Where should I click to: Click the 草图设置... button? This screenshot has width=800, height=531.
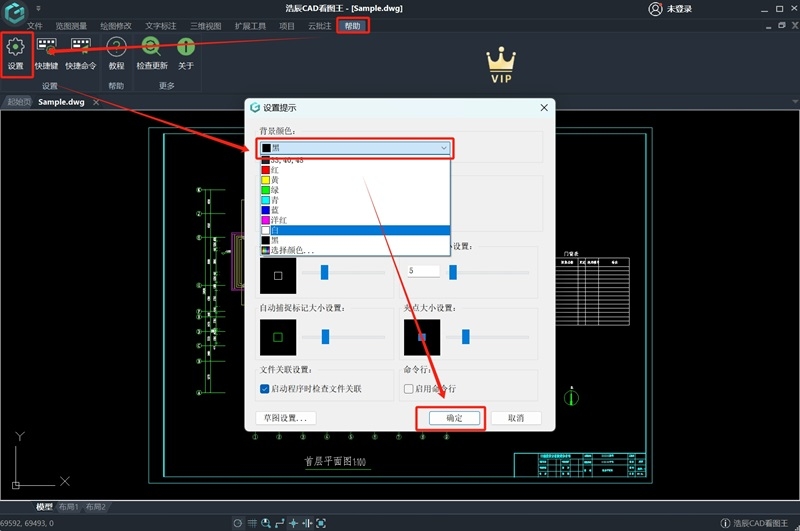tap(285, 418)
